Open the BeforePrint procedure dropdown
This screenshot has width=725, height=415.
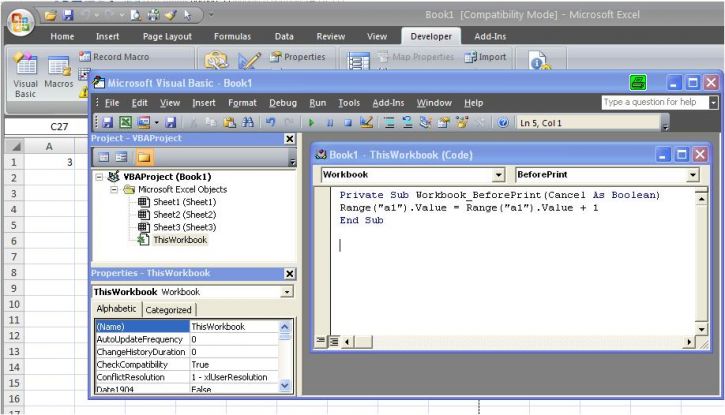693,175
